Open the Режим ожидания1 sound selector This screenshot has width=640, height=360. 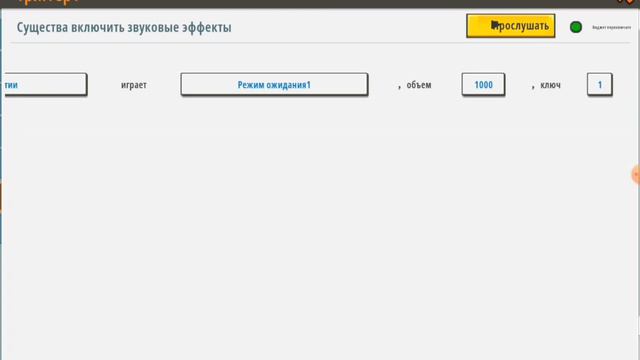[274, 84]
